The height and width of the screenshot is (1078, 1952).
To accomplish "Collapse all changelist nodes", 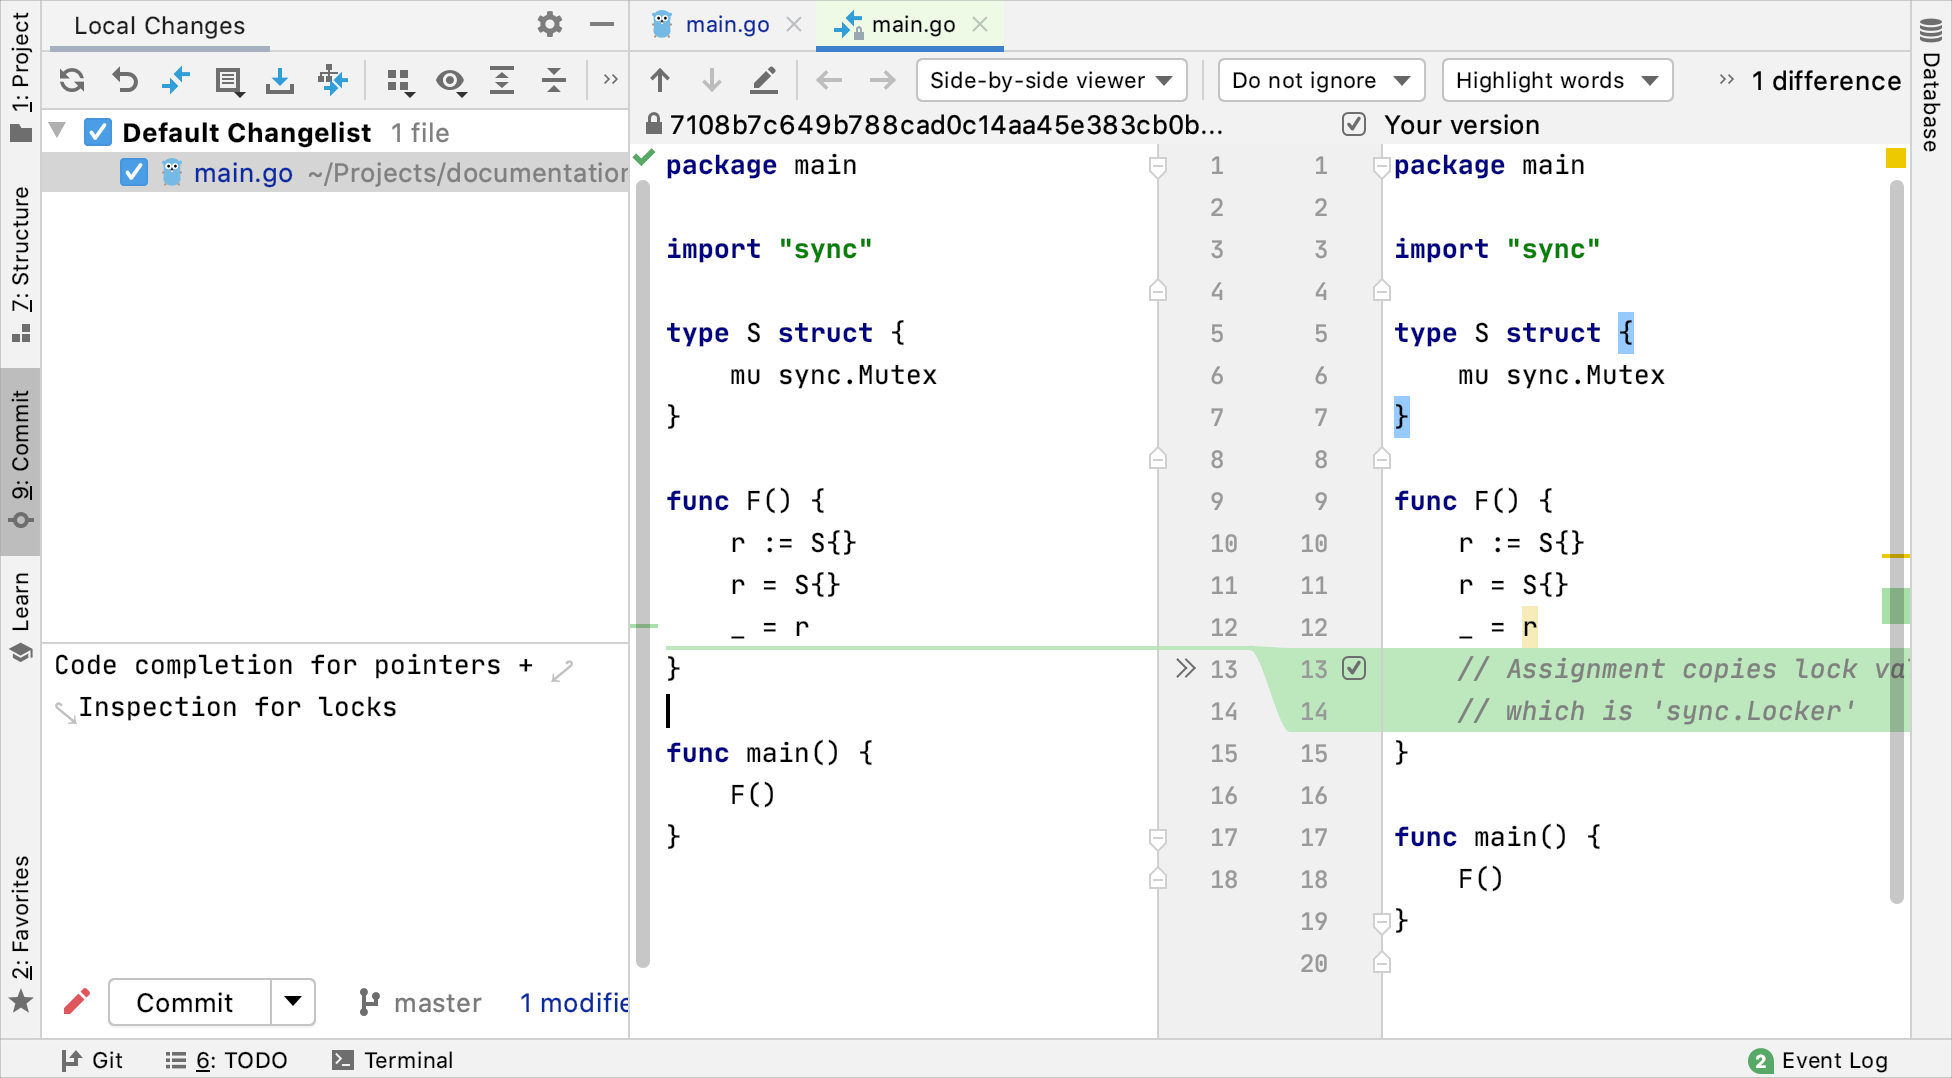I will pos(553,80).
